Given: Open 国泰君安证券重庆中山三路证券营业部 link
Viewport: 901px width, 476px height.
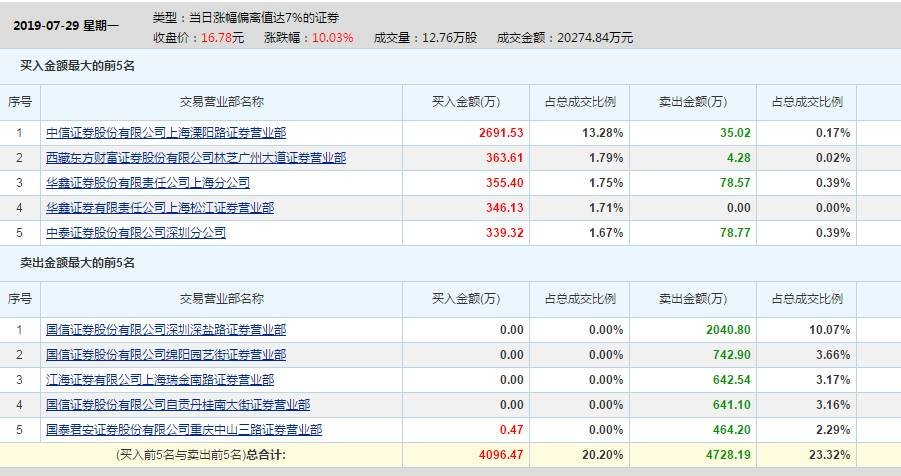Looking at the screenshot, I should (184, 430).
